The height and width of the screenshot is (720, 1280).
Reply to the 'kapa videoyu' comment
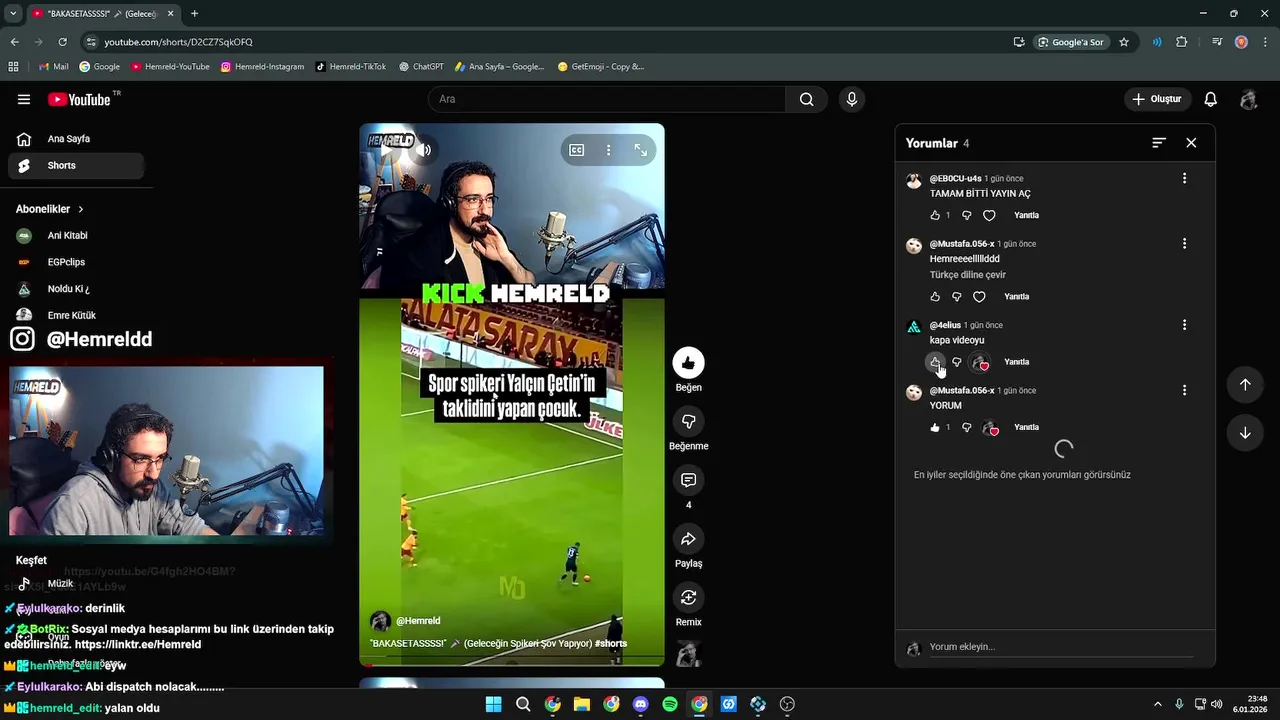point(1016,362)
